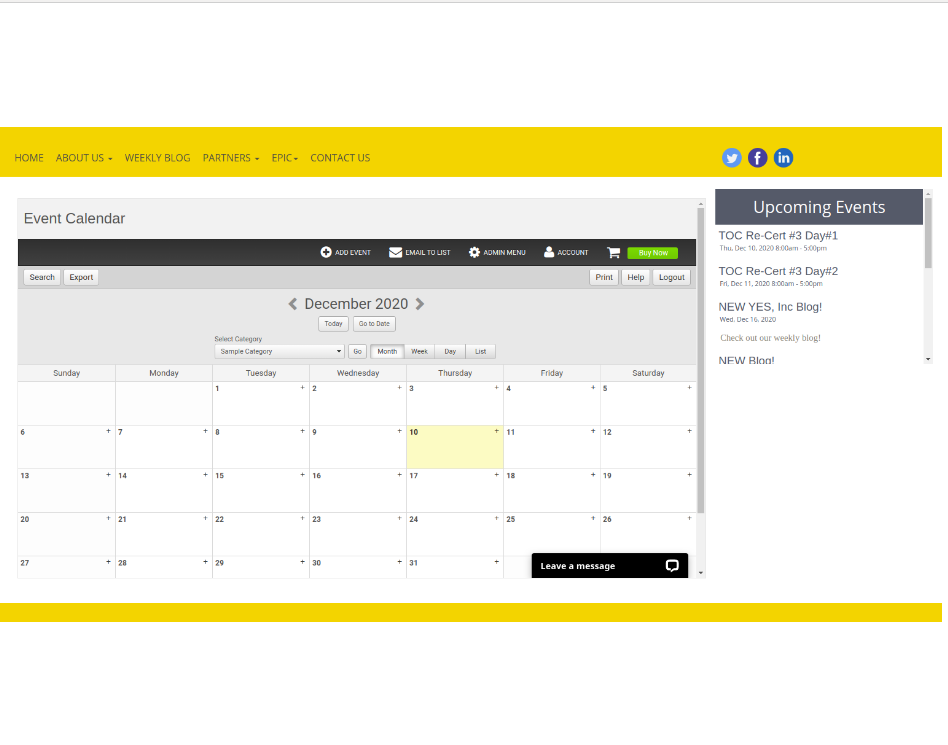Image resolution: width=948 pixels, height=745 pixels.
Task: Open TOC Re-Cert #3 Day#1 event
Action: [x=778, y=236]
